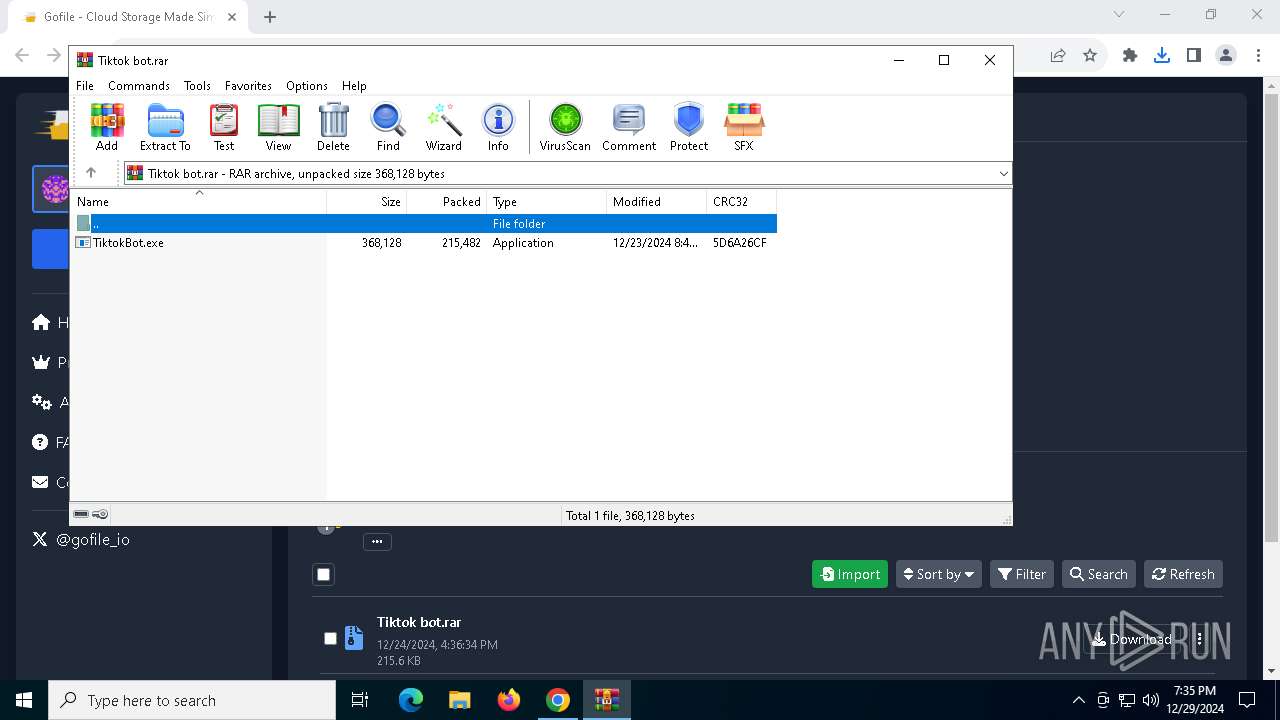Run the Test archive tool
The width and height of the screenshot is (1280, 720).
click(224, 127)
